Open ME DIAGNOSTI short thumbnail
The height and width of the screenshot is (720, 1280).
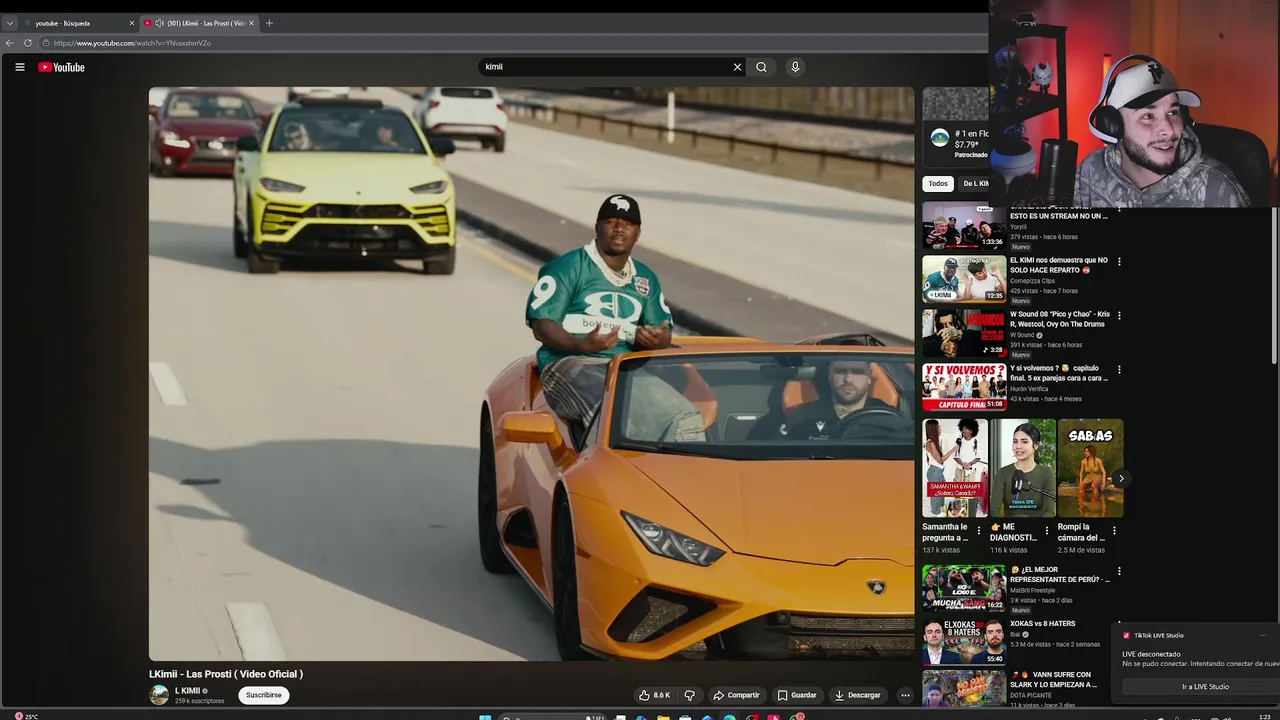click(1023, 468)
